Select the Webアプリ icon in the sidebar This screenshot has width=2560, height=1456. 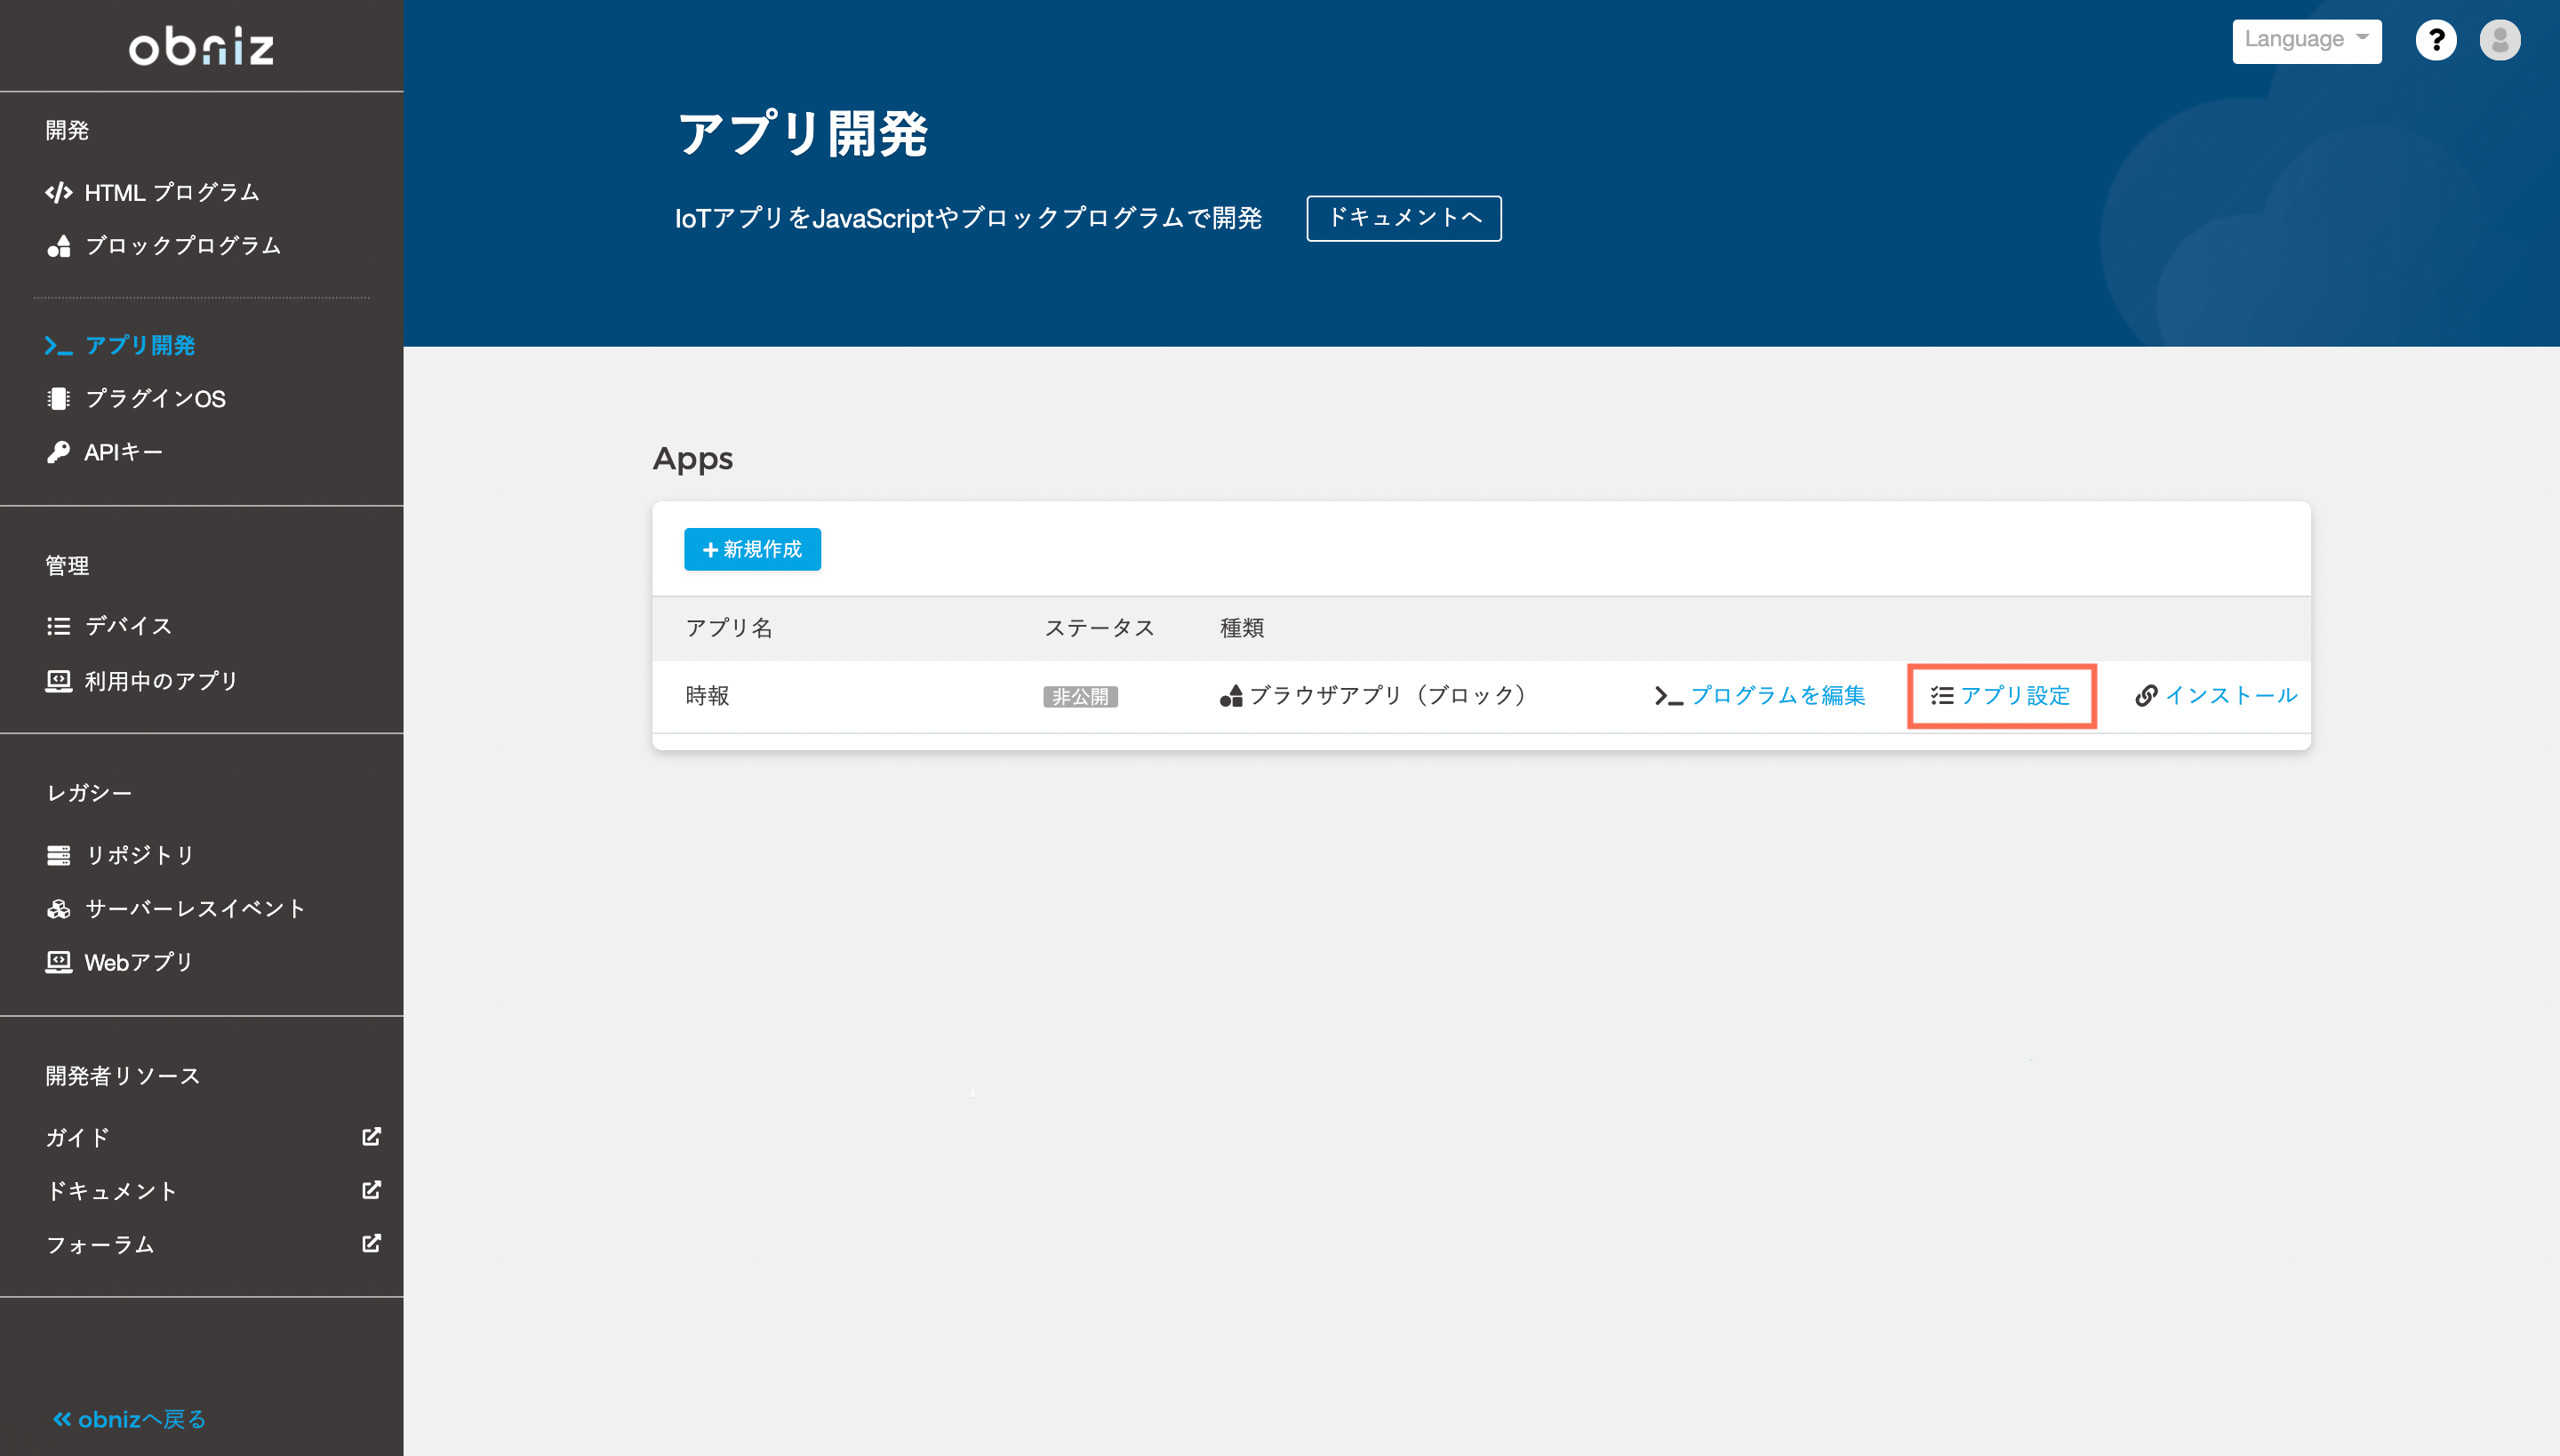[x=59, y=962]
